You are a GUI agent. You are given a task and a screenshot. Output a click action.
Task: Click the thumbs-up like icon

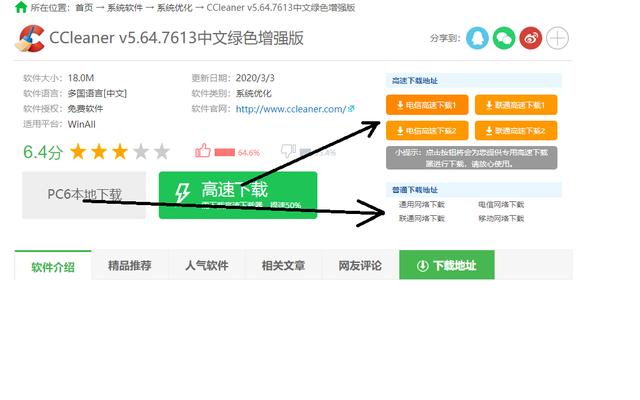(x=203, y=151)
